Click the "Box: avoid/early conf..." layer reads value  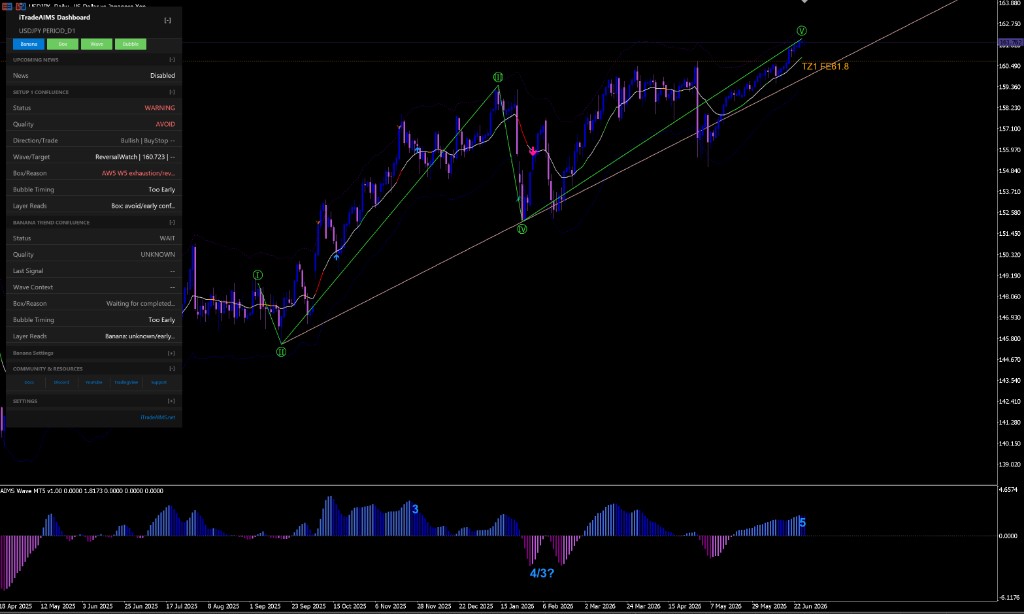(143, 206)
